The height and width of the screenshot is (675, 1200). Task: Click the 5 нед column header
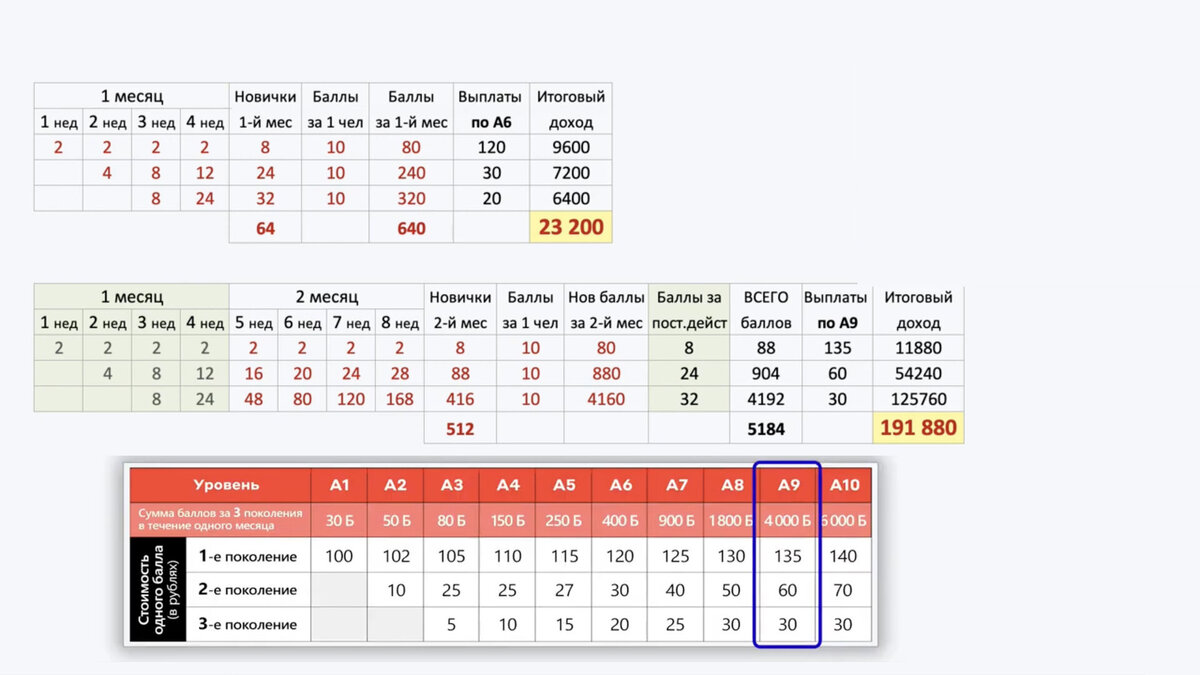click(x=253, y=323)
